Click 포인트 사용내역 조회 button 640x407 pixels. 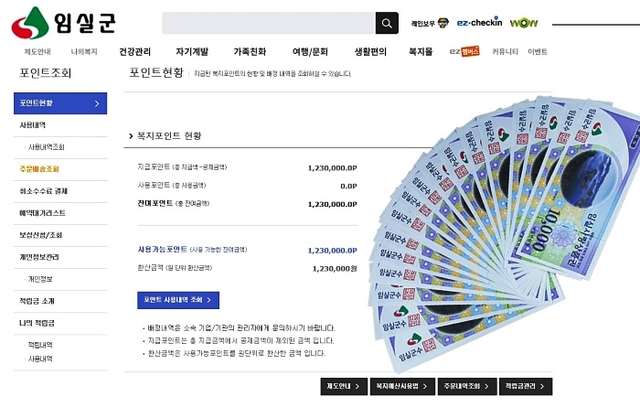(178, 299)
